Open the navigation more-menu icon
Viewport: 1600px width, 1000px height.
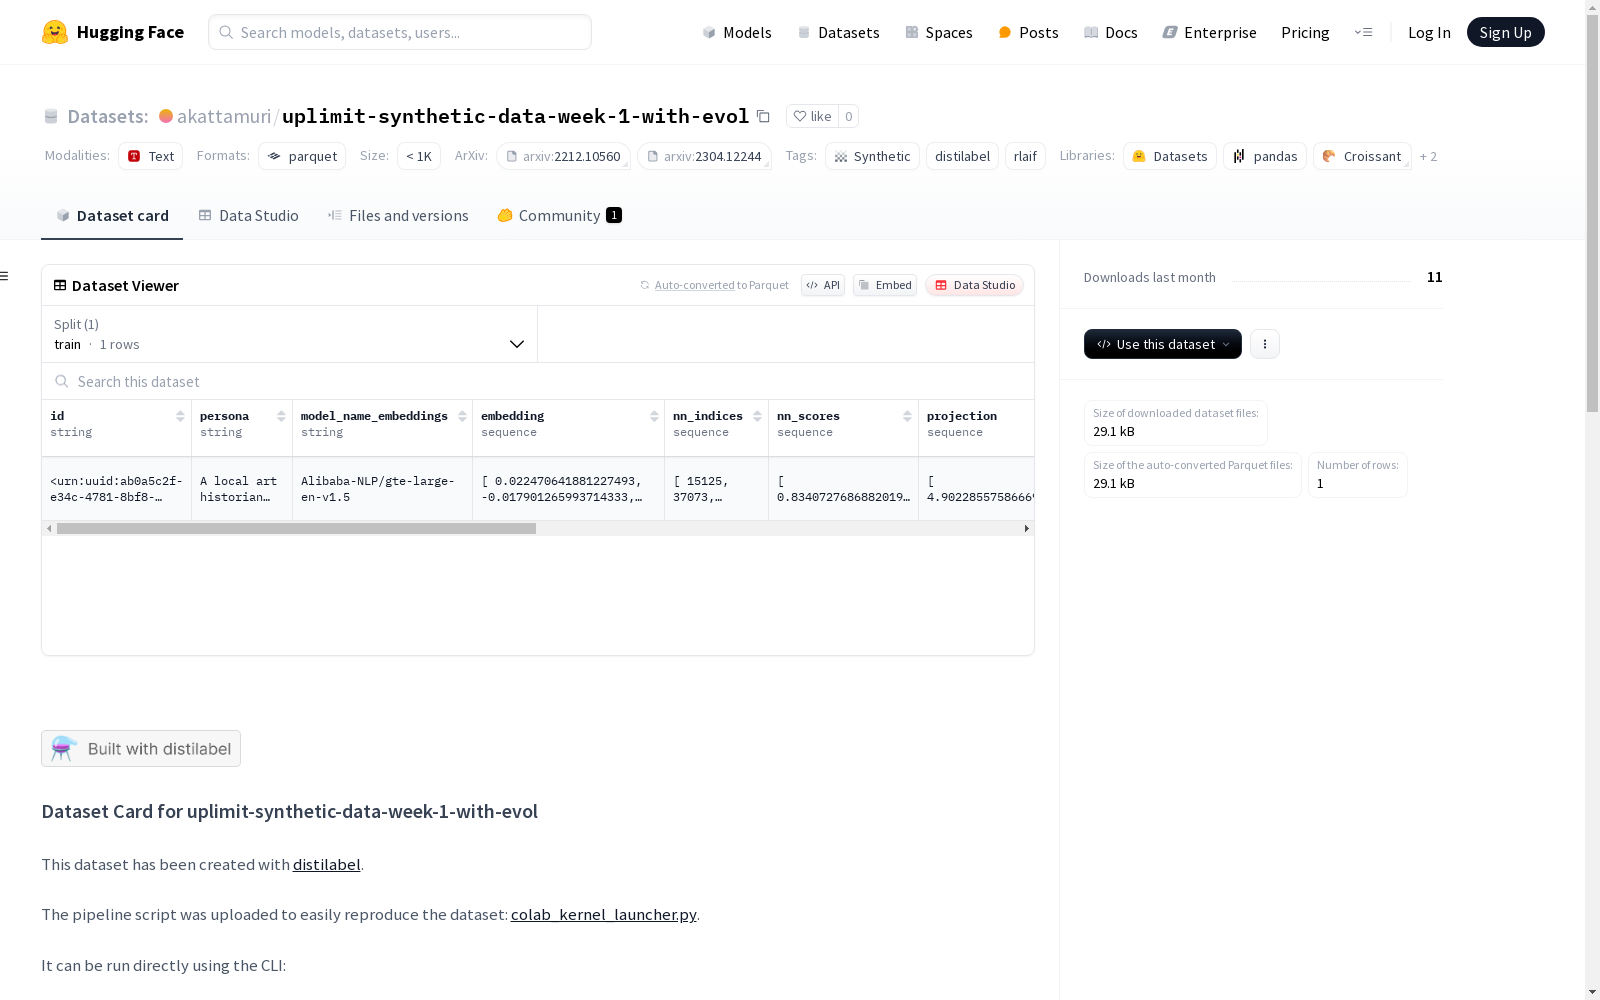[x=1363, y=32]
